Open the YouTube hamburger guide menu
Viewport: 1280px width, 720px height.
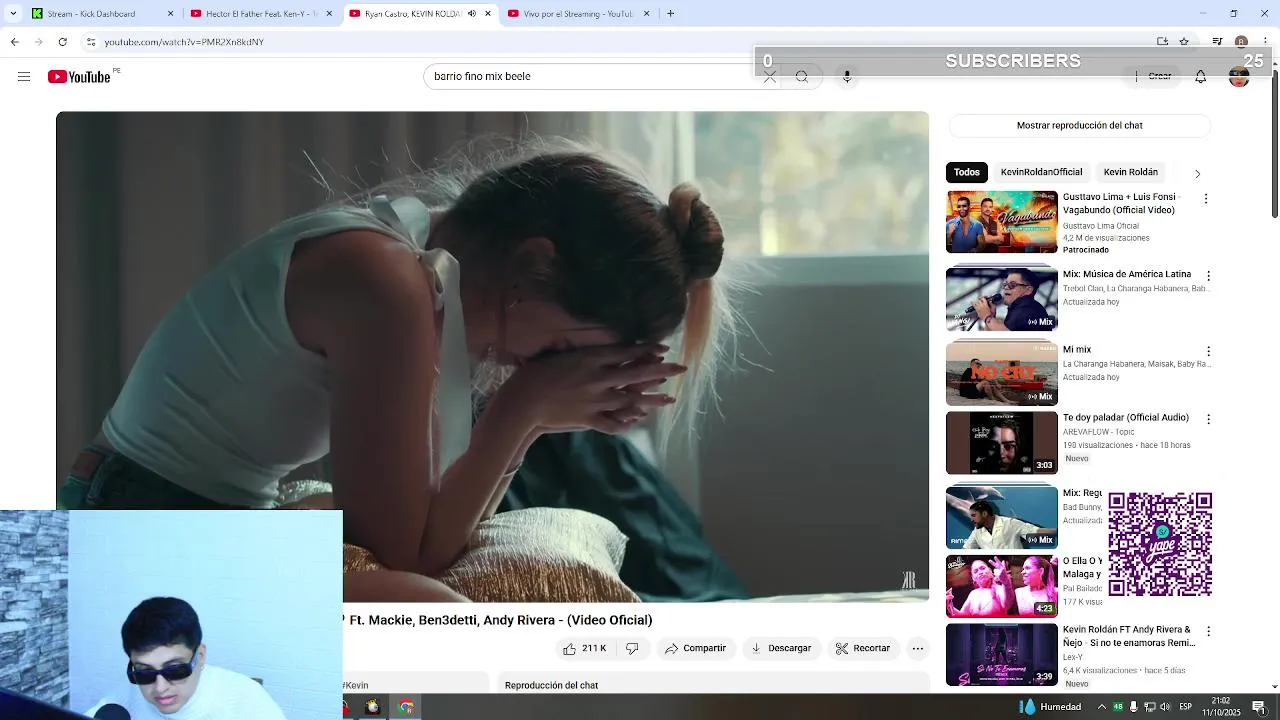[x=24, y=77]
